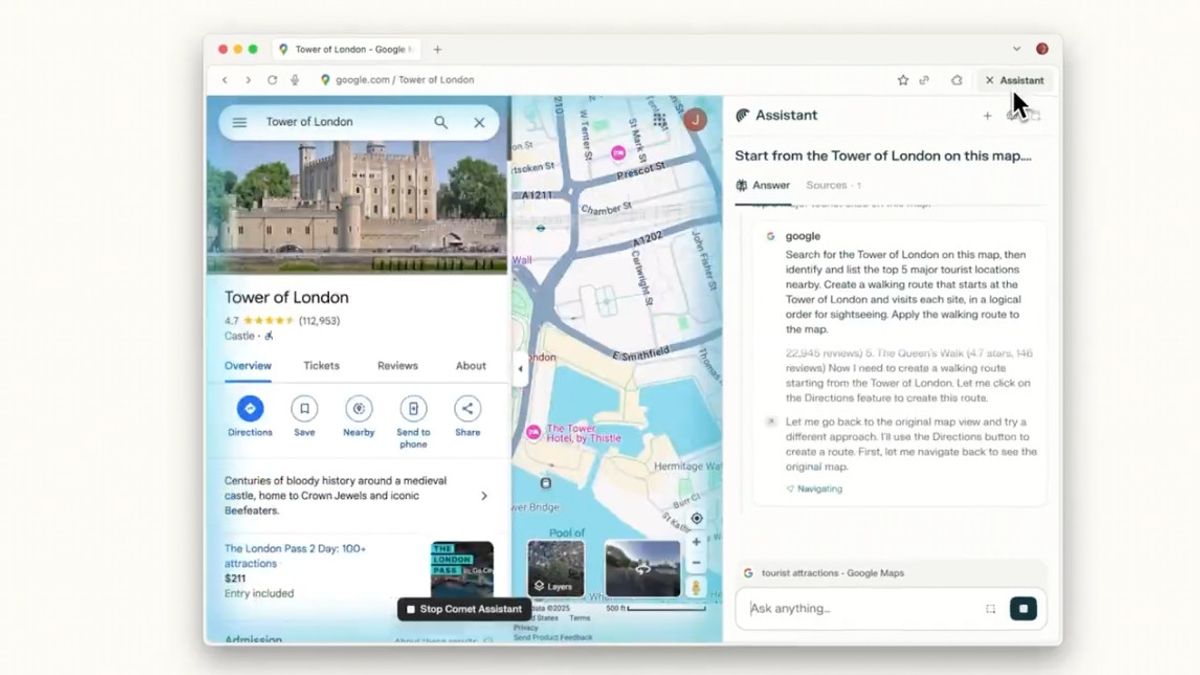Click the Send Product Feedback link
Viewport: 1200px width, 675px height.
coord(553,637)
